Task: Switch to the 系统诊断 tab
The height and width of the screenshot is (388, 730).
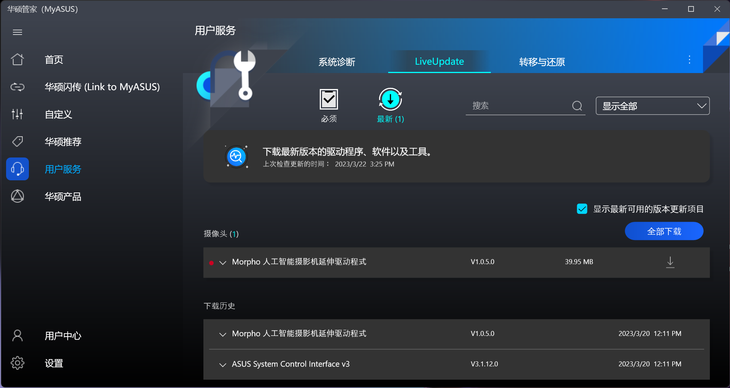Action: [337, 62]
